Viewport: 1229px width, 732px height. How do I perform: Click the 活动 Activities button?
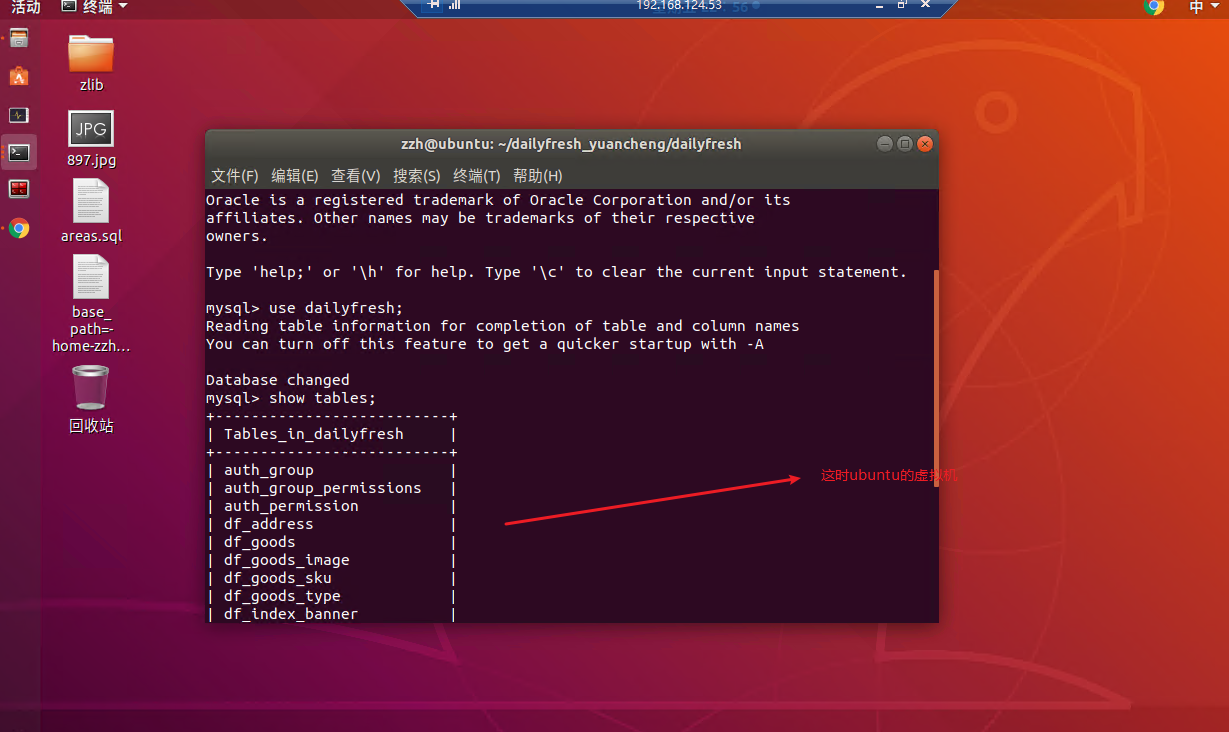pyautogui.click(x=26, y=7)
